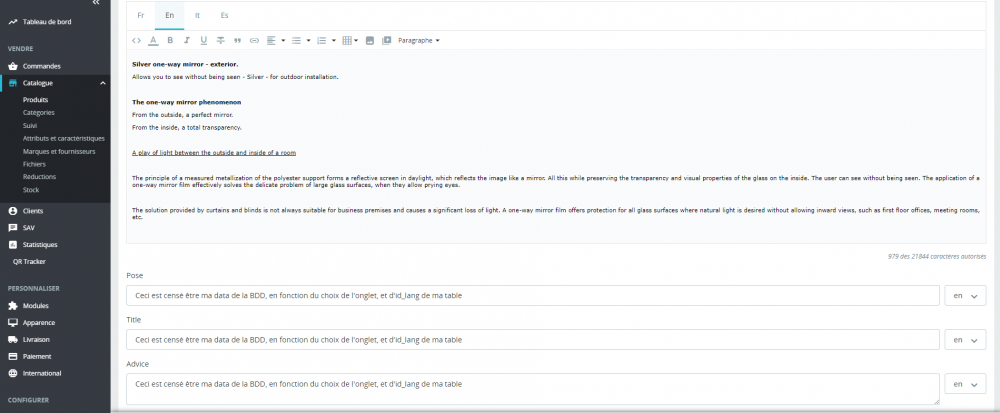Open Stock submenu item
The height and width of the screenshot is (413, 1000).
pyautogui.click(x=31, y=190)
